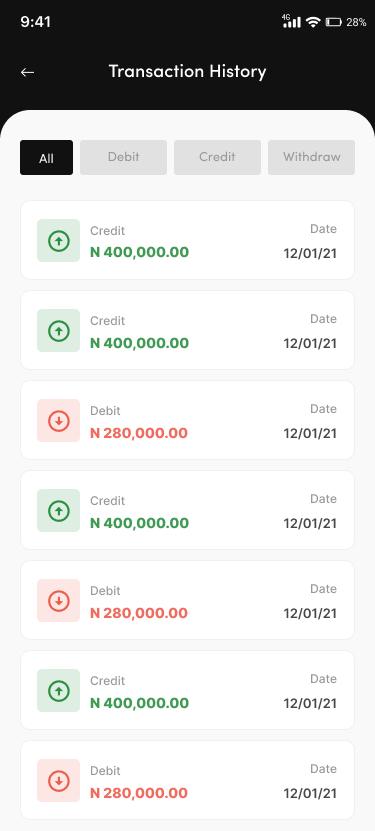Click the Wi-Fi status icon

click(x=313, y=22)
